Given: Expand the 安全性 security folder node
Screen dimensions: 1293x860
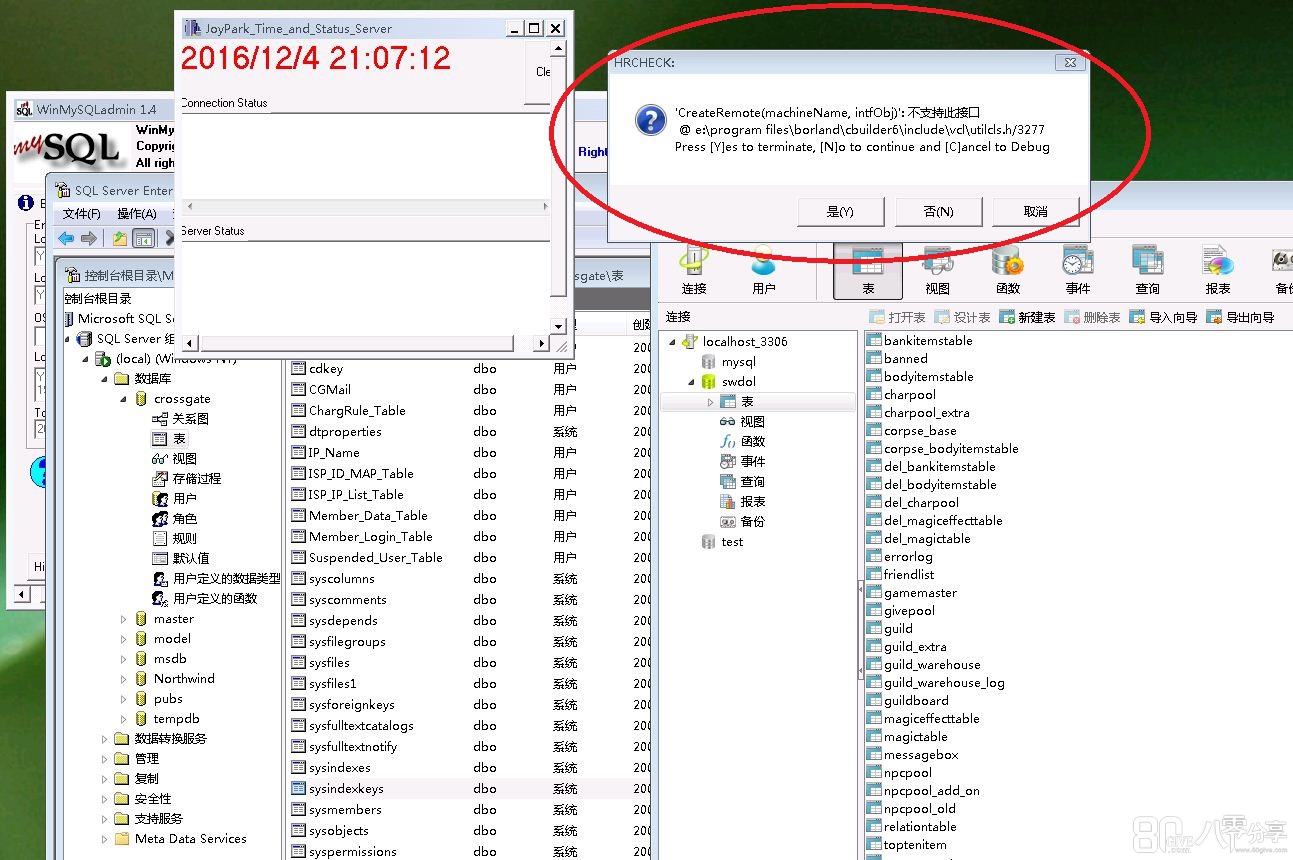Looking at the screenshot, I should [x=104, y=799].
